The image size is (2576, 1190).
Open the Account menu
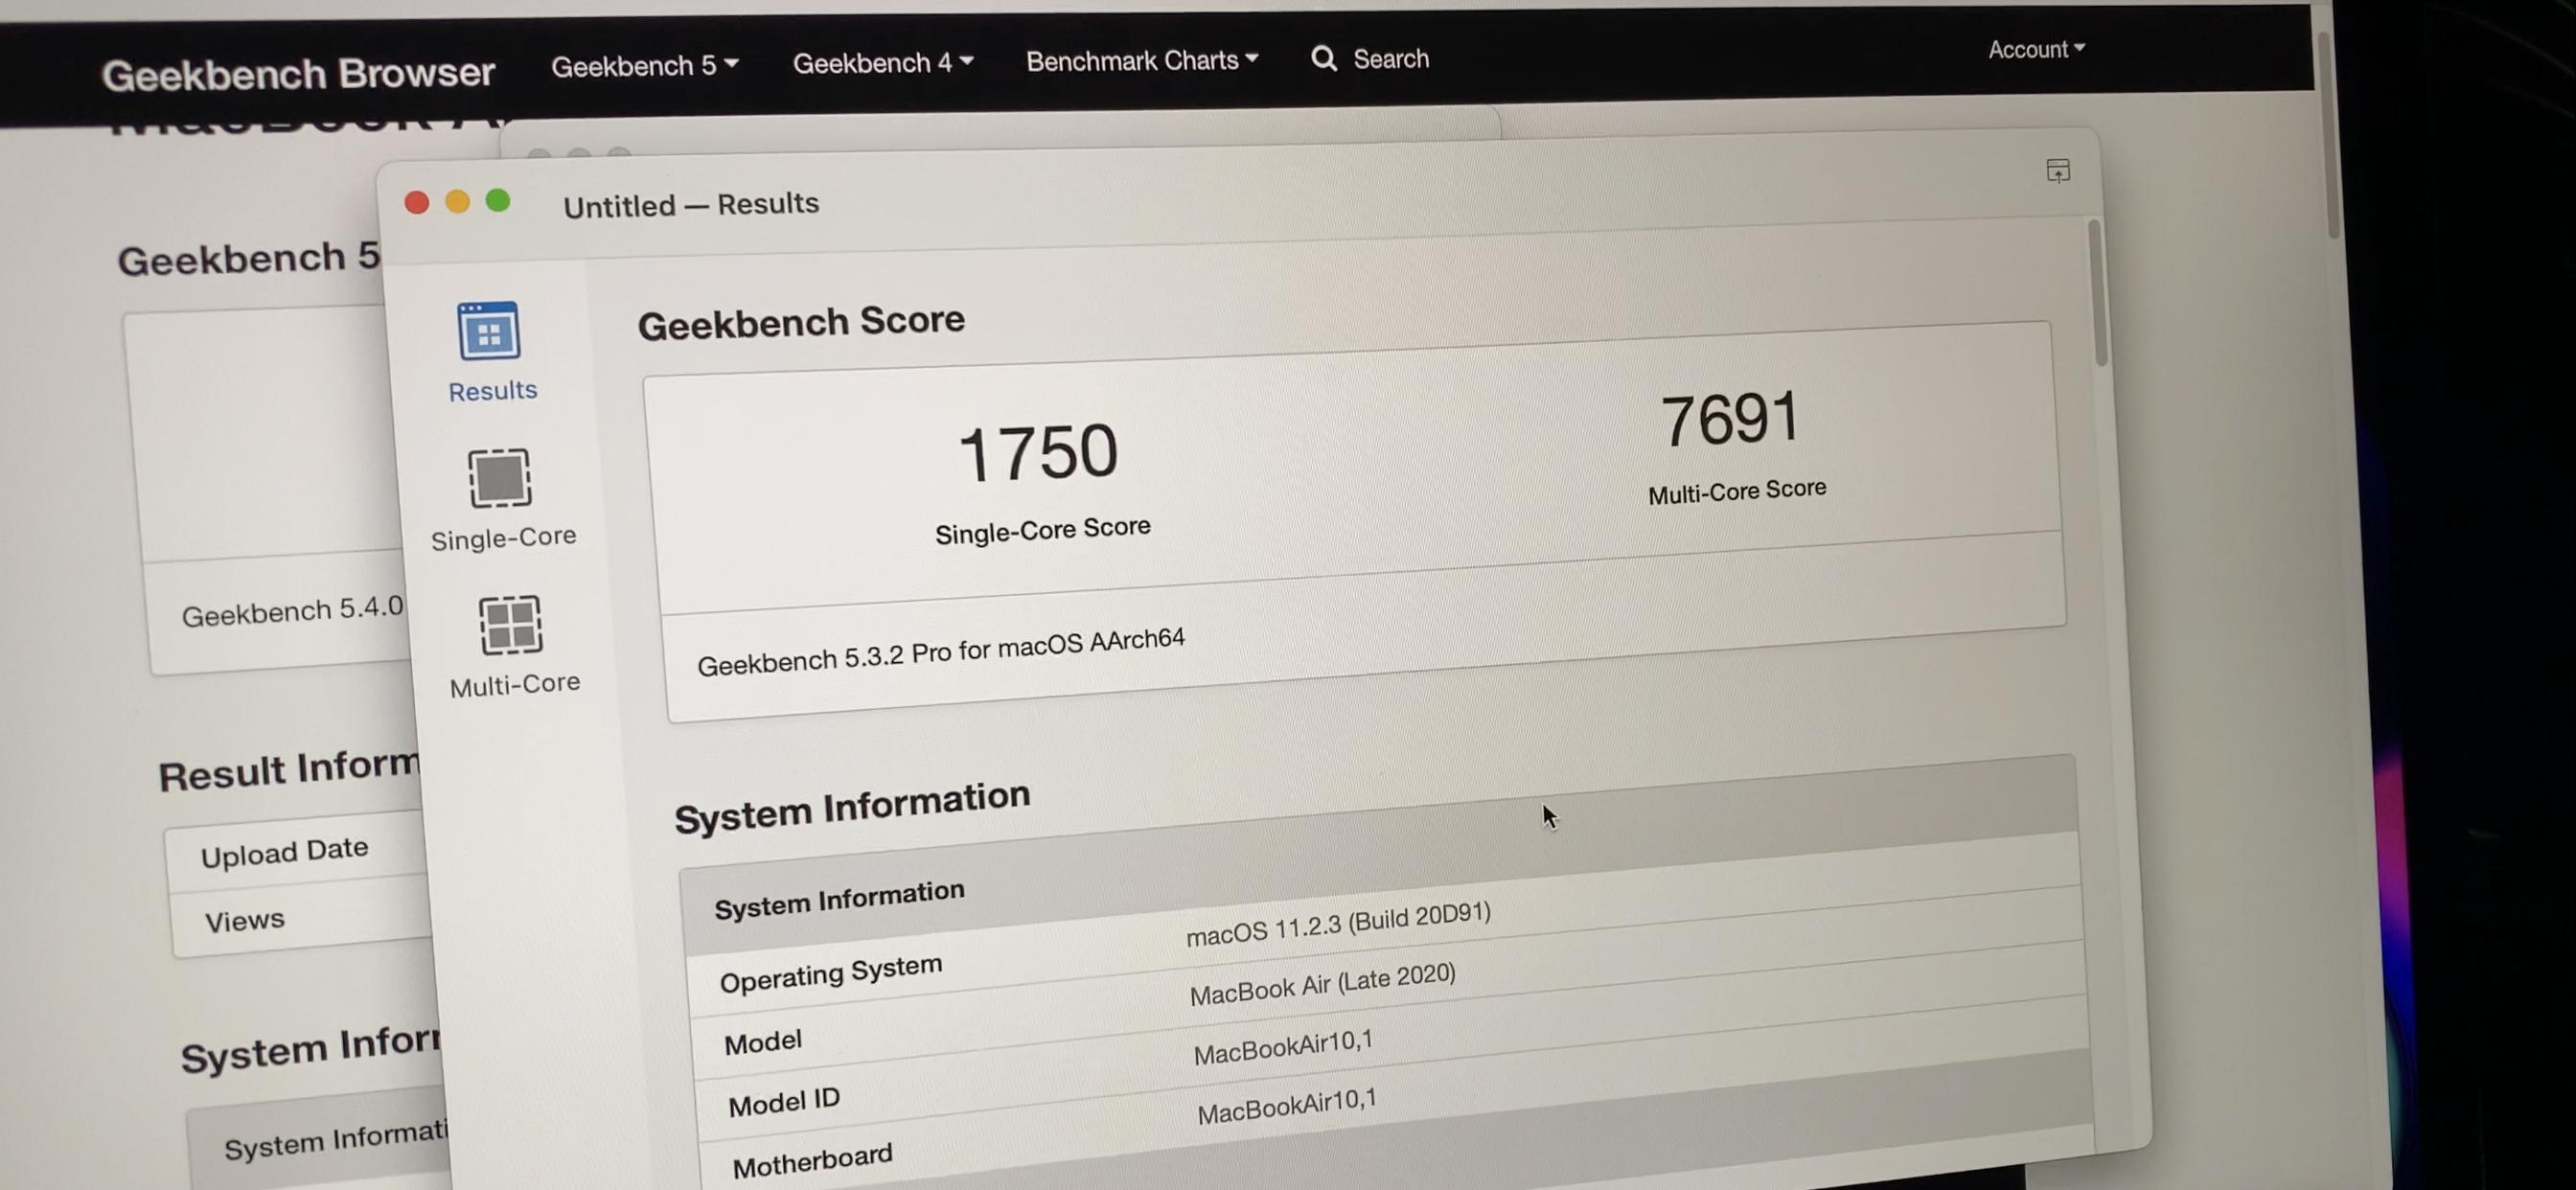(2035, 49)
